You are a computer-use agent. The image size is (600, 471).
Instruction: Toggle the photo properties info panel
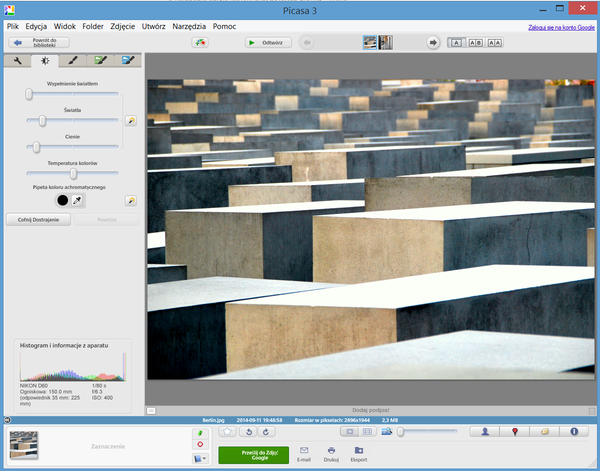tap(574, 432)
